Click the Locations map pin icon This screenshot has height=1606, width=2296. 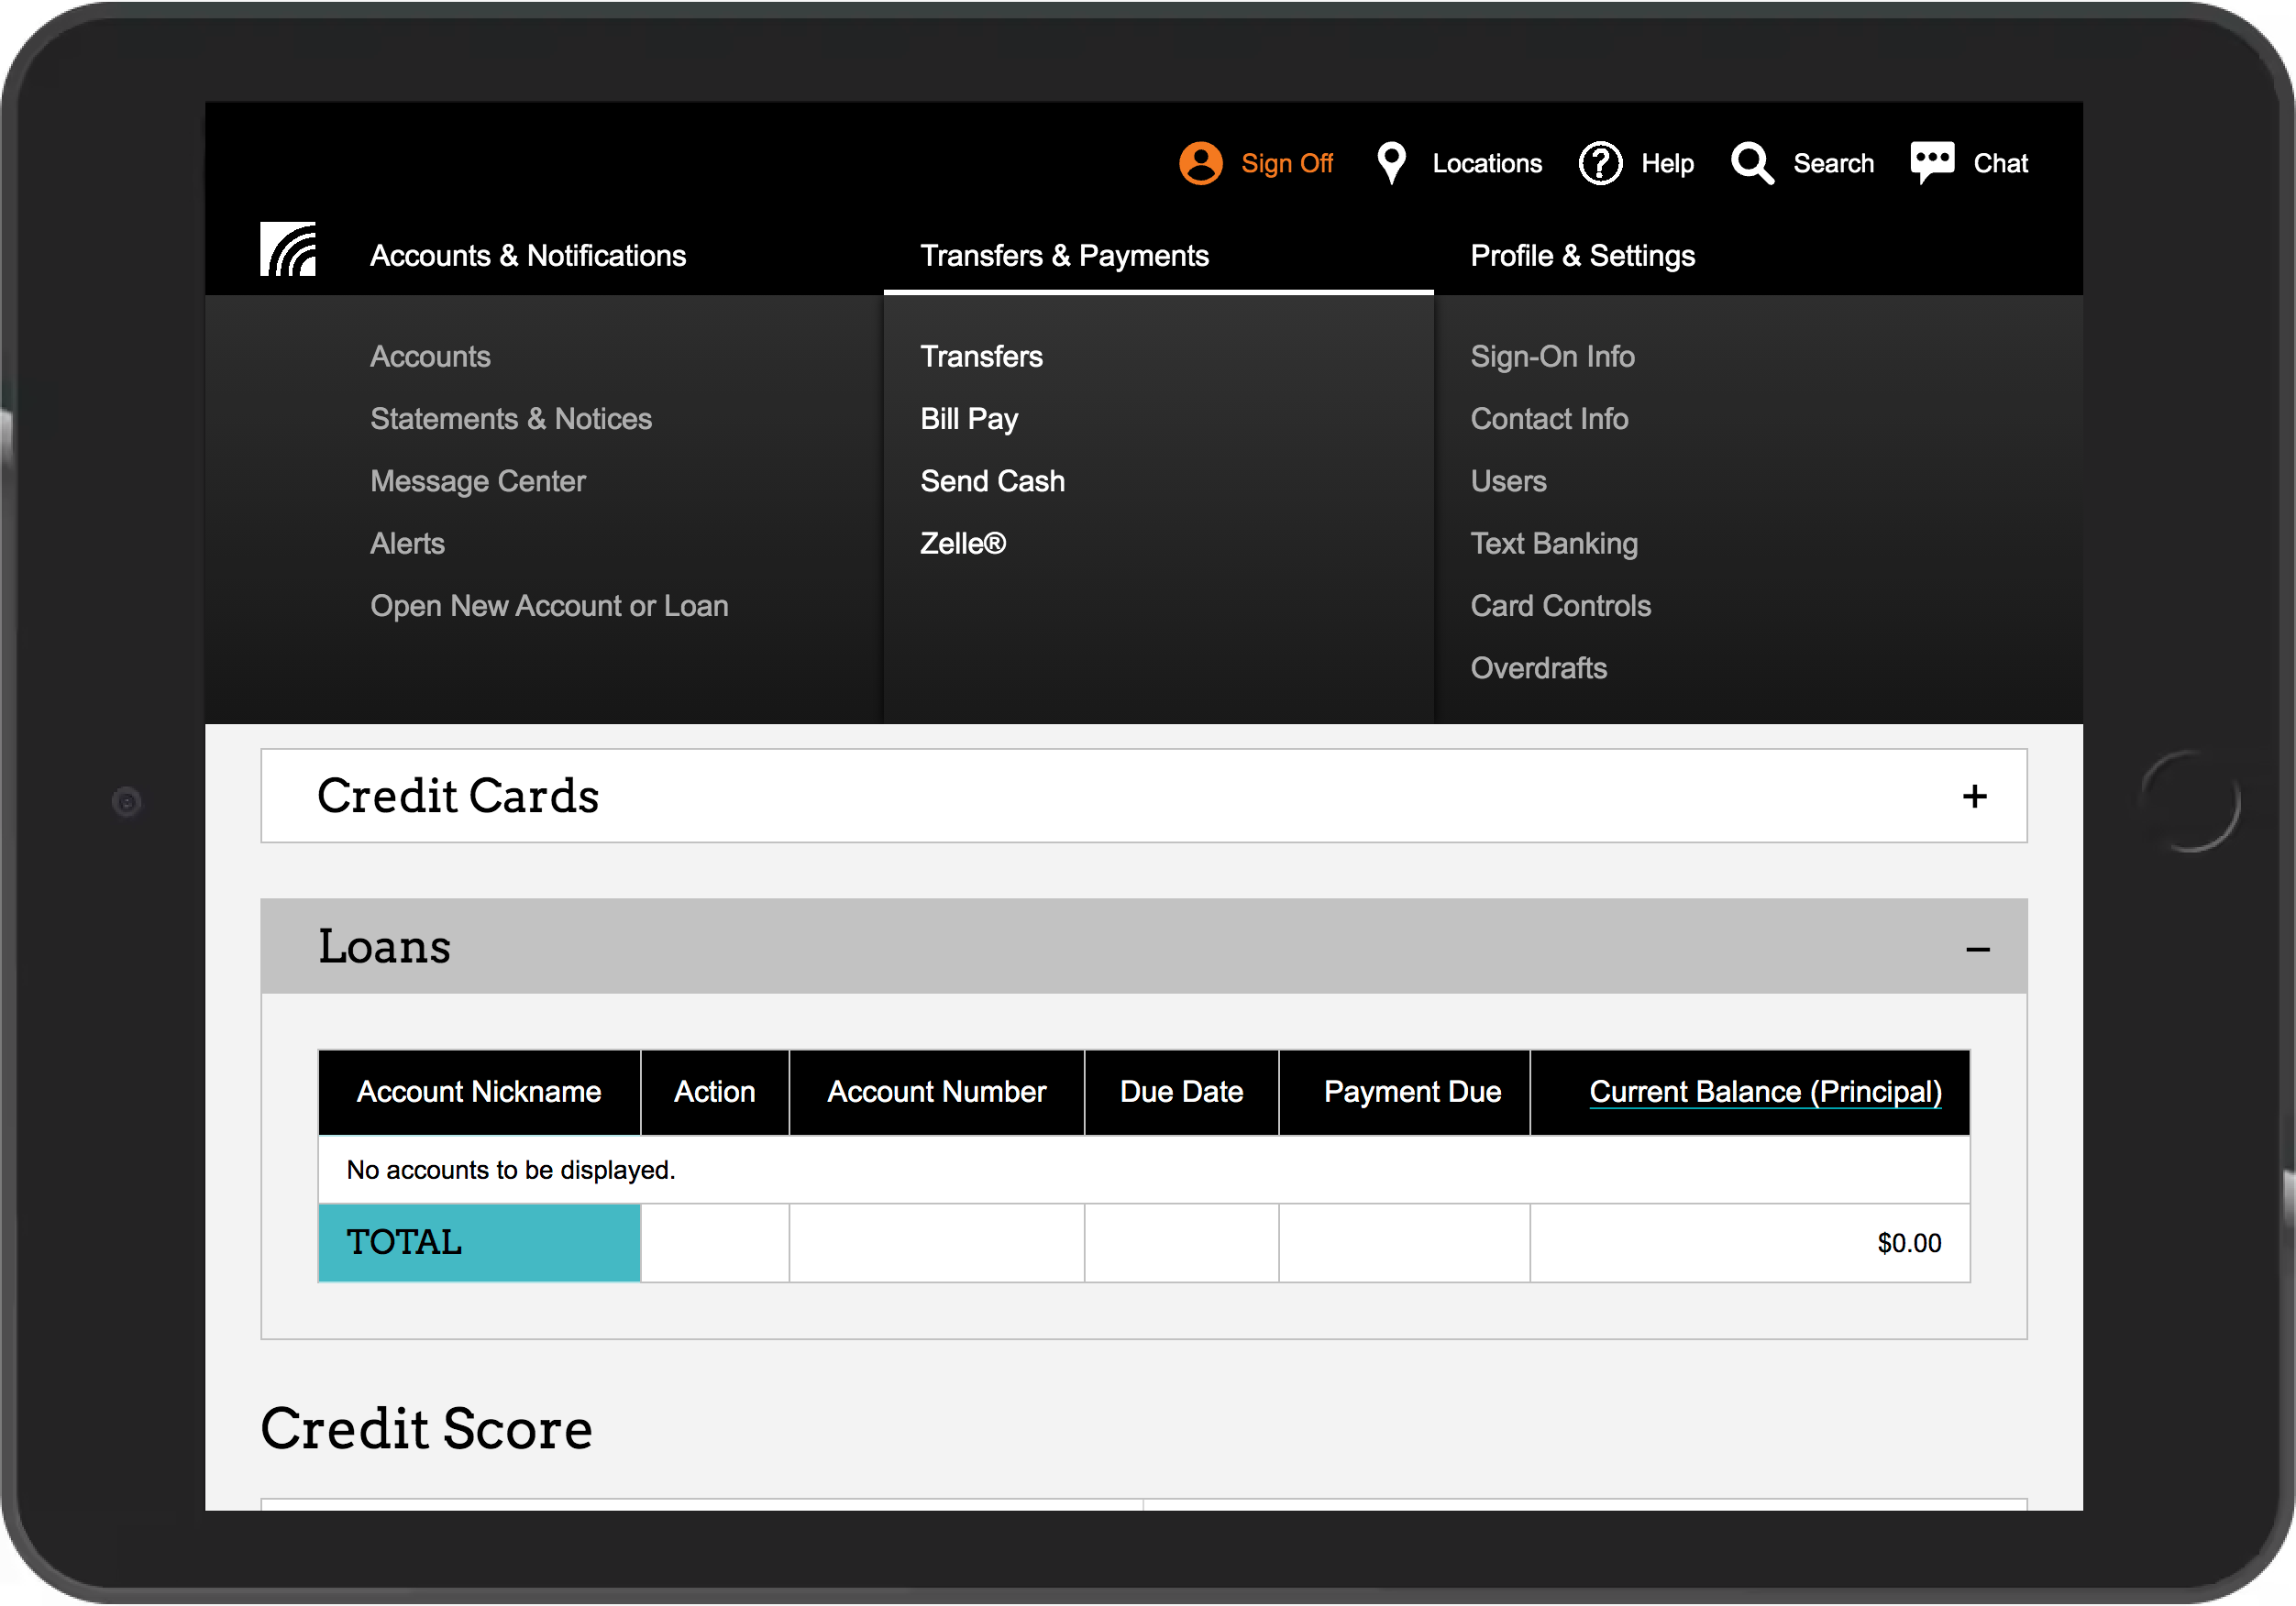pyautogui.click(x=1391, y=163)
